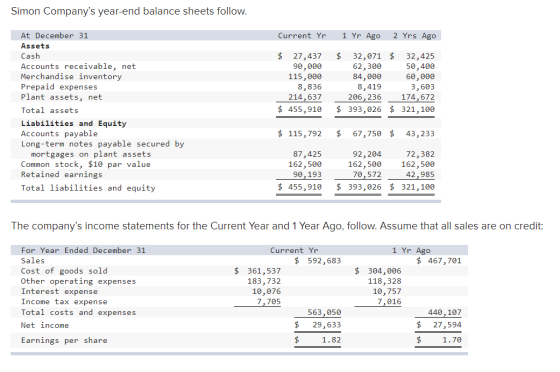Select the Liabilities and Equity heading

click(74, 124)
